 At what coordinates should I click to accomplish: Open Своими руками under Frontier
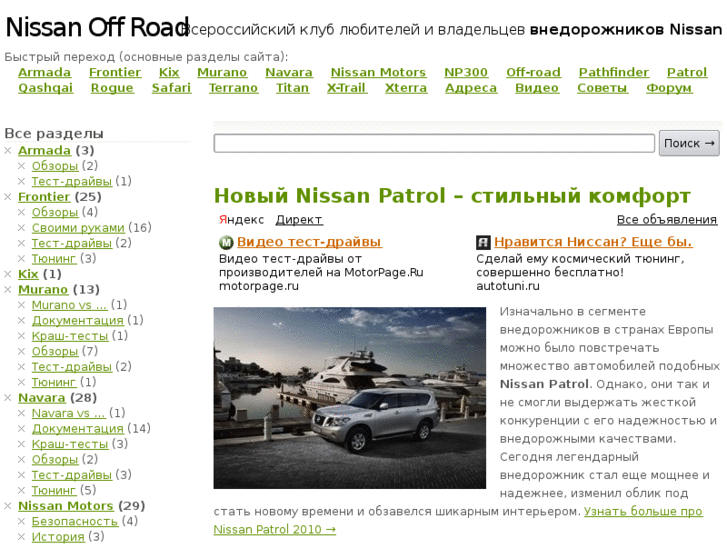78,227
